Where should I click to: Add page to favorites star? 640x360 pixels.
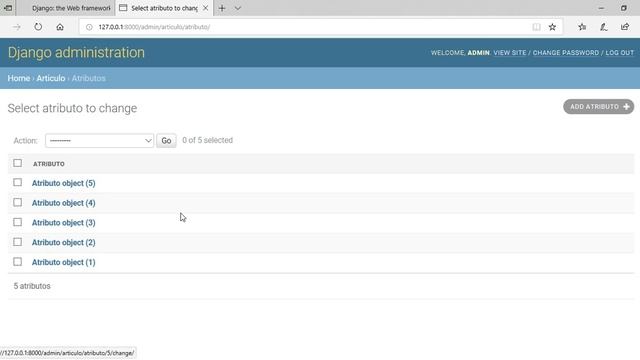552,27
